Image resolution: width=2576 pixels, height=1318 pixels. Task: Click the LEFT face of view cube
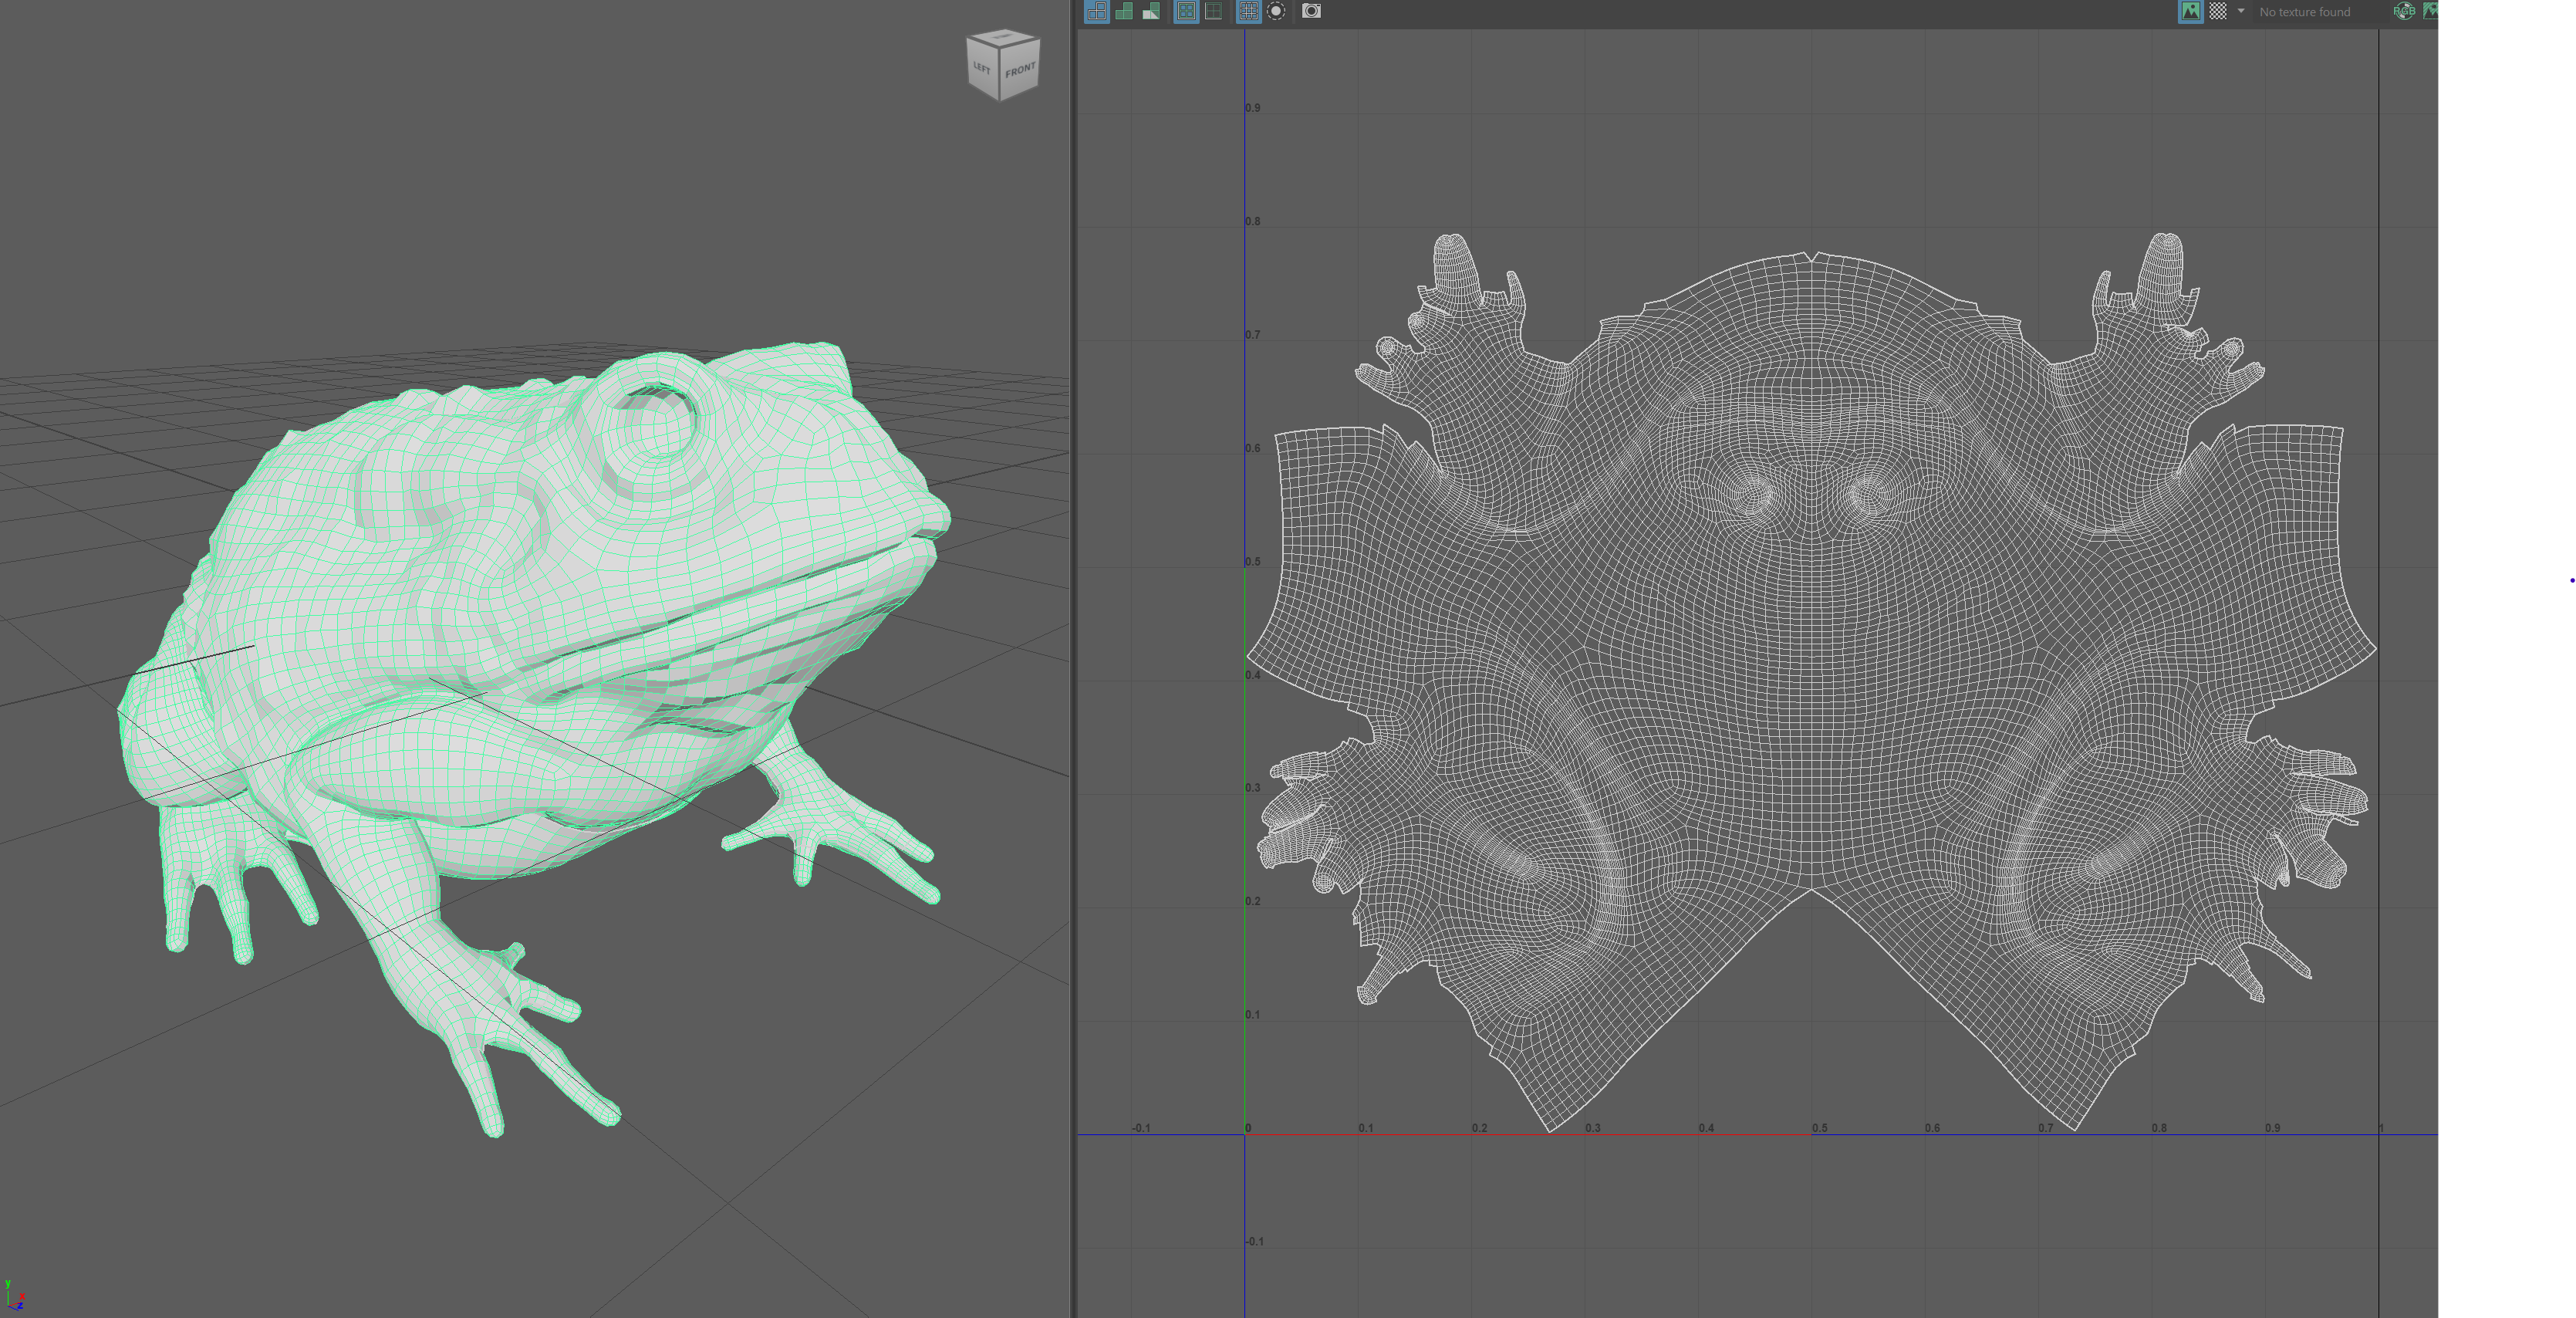coord(982,69)
